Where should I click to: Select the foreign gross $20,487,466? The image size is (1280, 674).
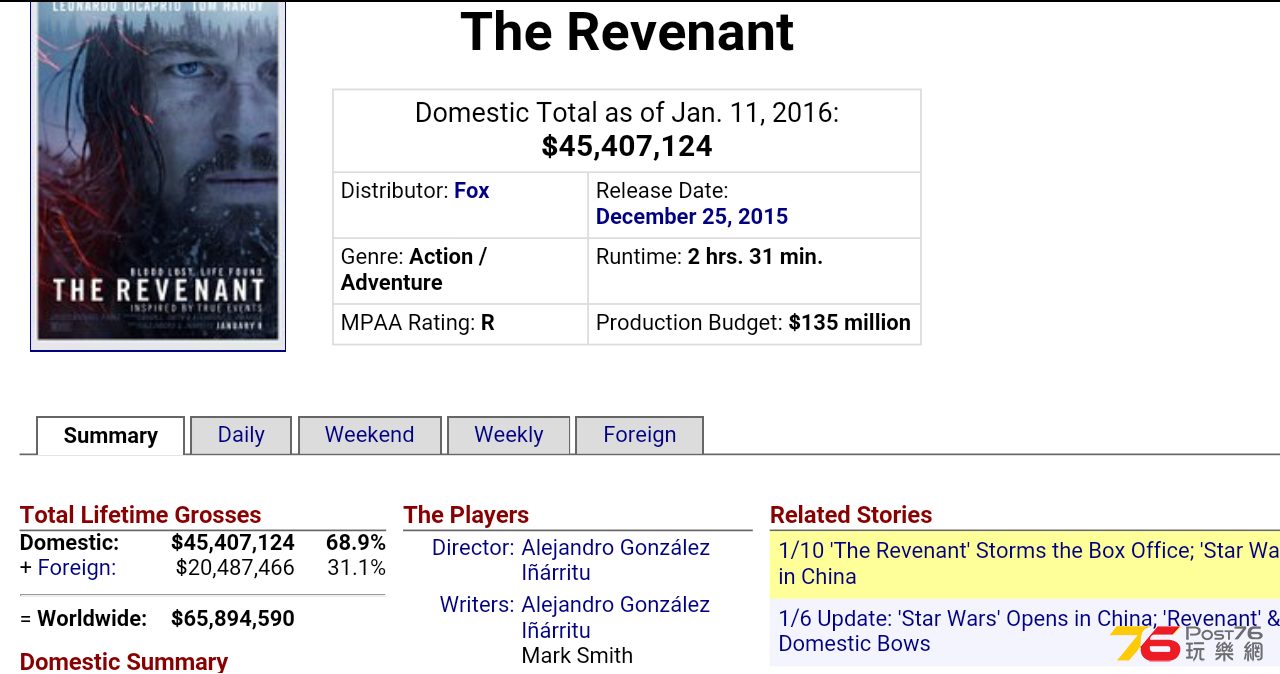(x=235, y=568)
